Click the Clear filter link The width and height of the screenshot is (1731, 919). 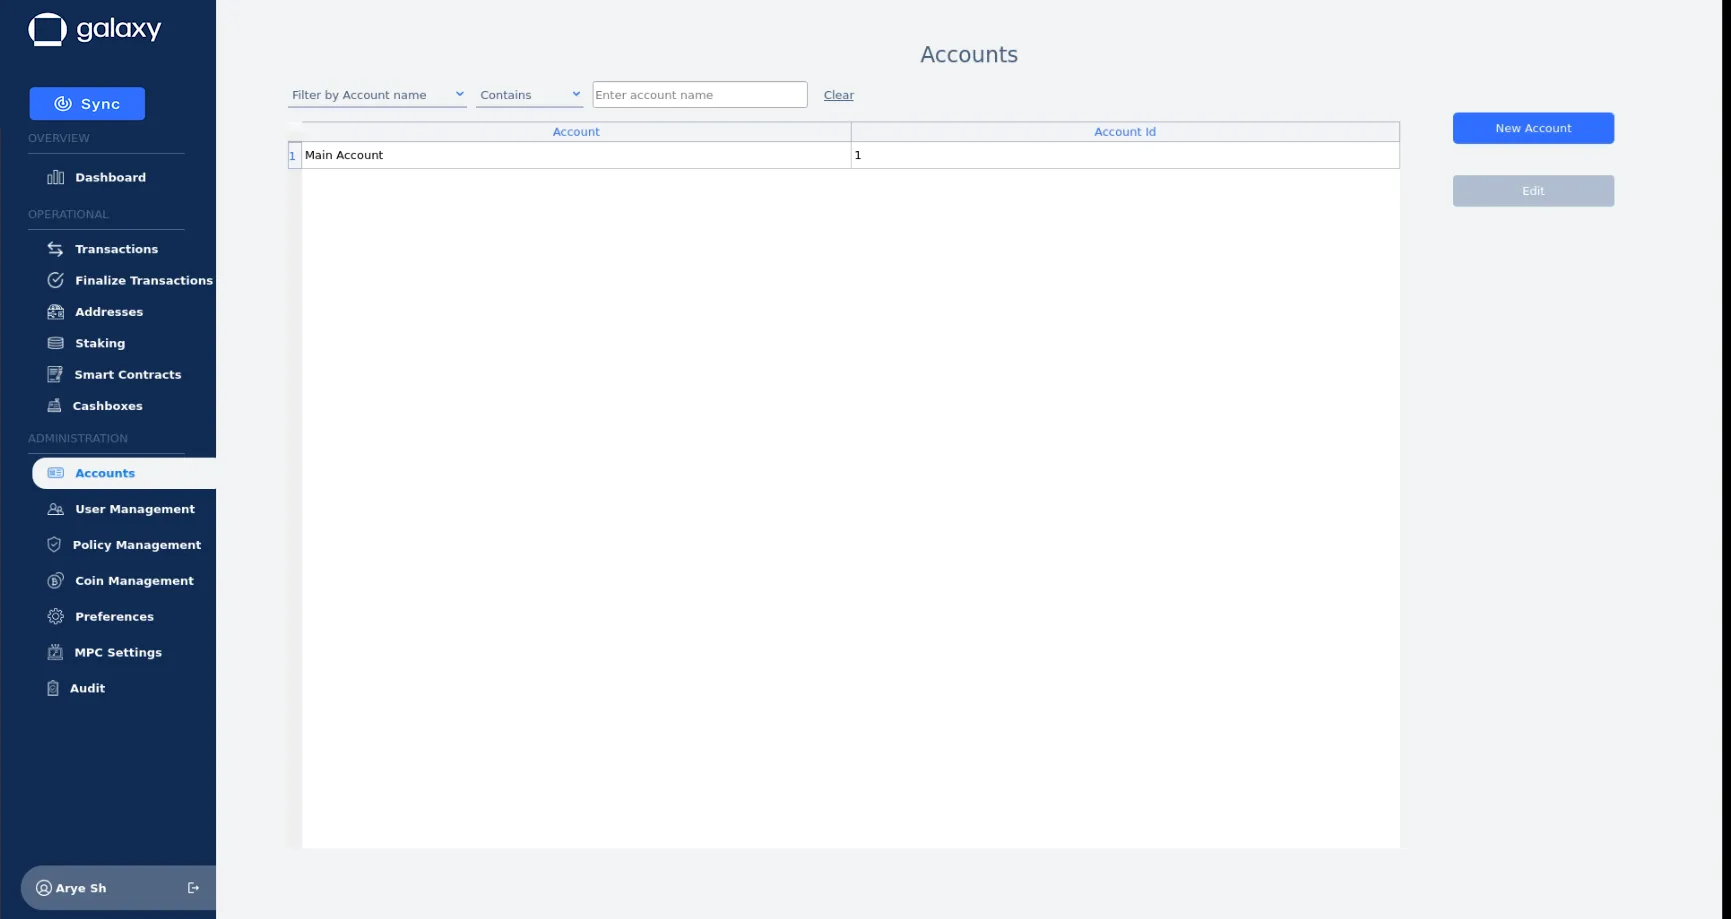[838, 95]
